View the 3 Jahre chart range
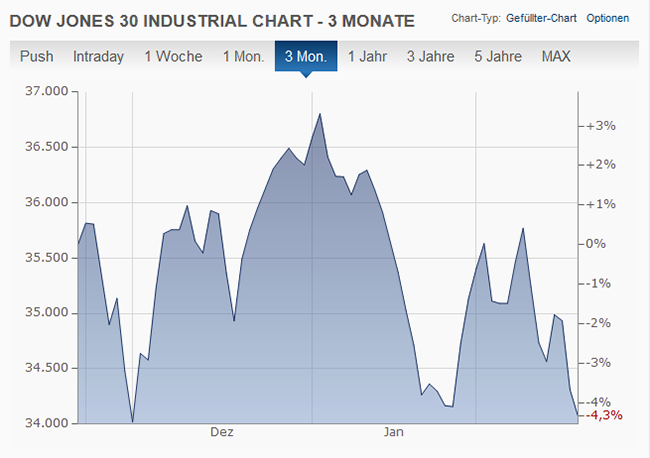 click(430, 56)
